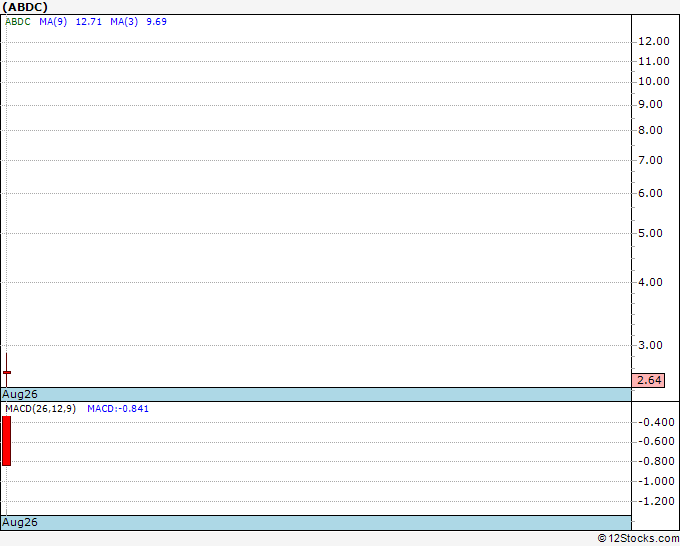Select the MA(3) legend label

point(124,22)
